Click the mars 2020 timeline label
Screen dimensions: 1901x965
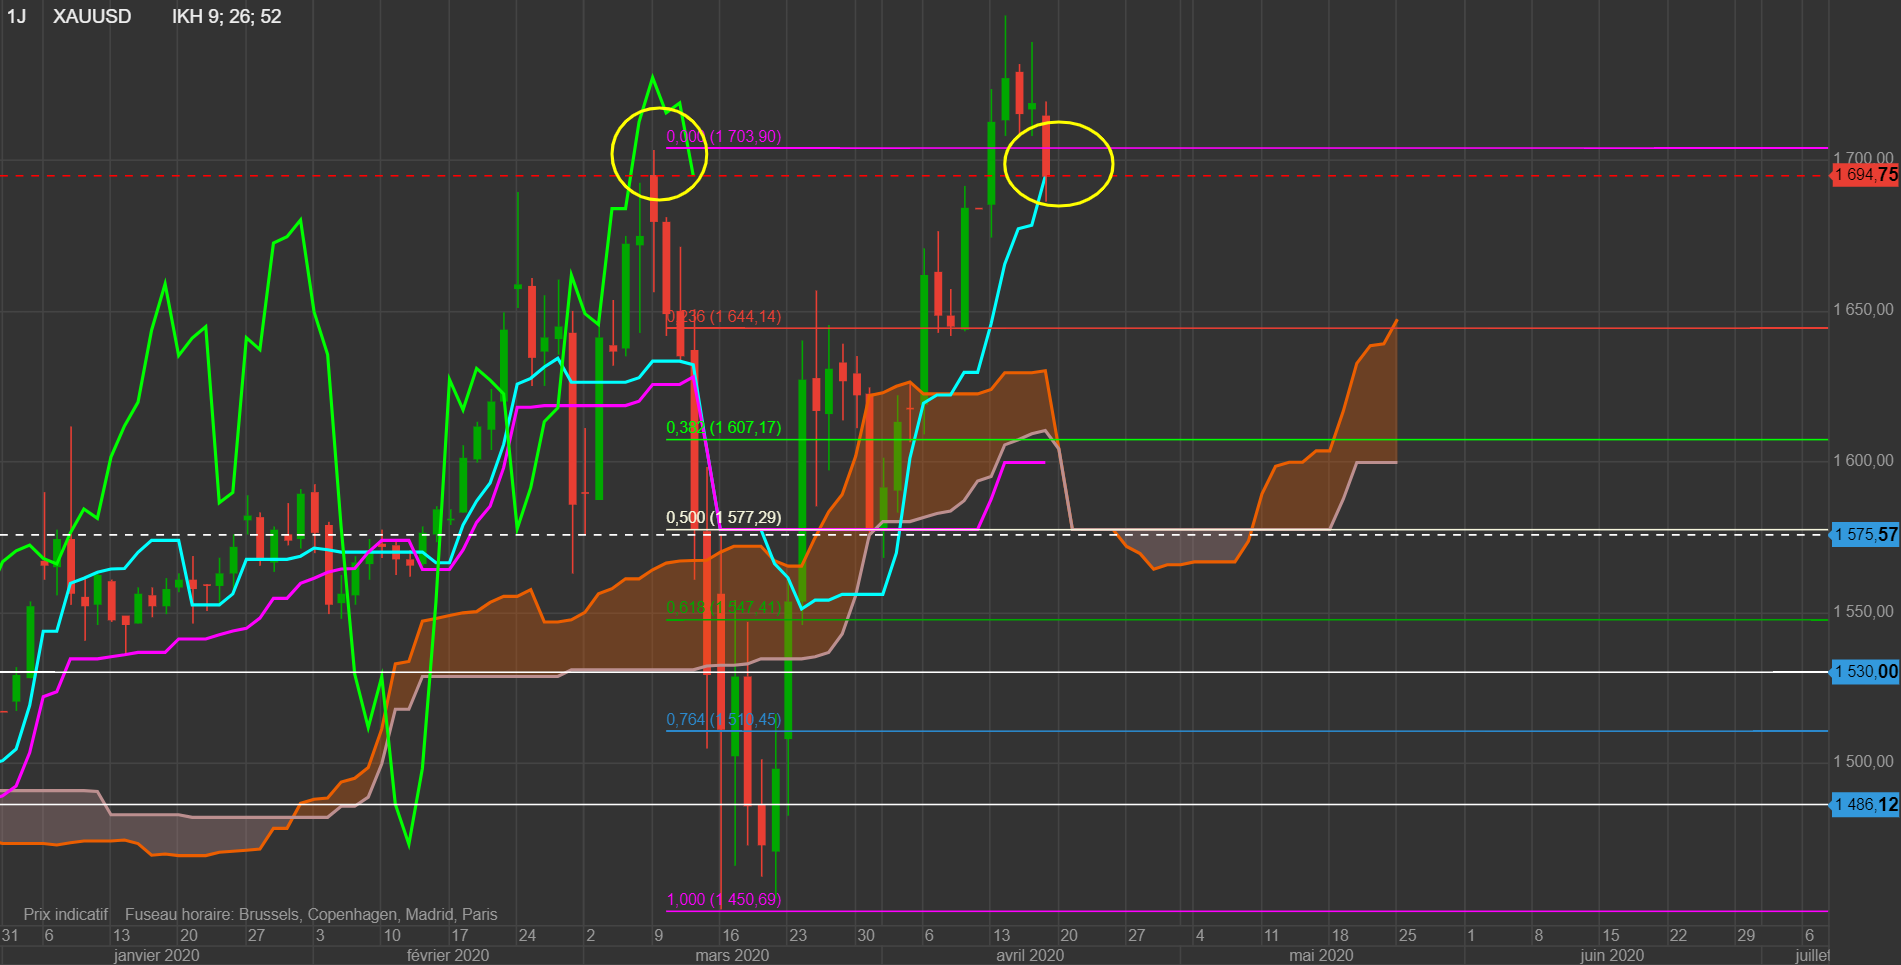click(732, 955)
